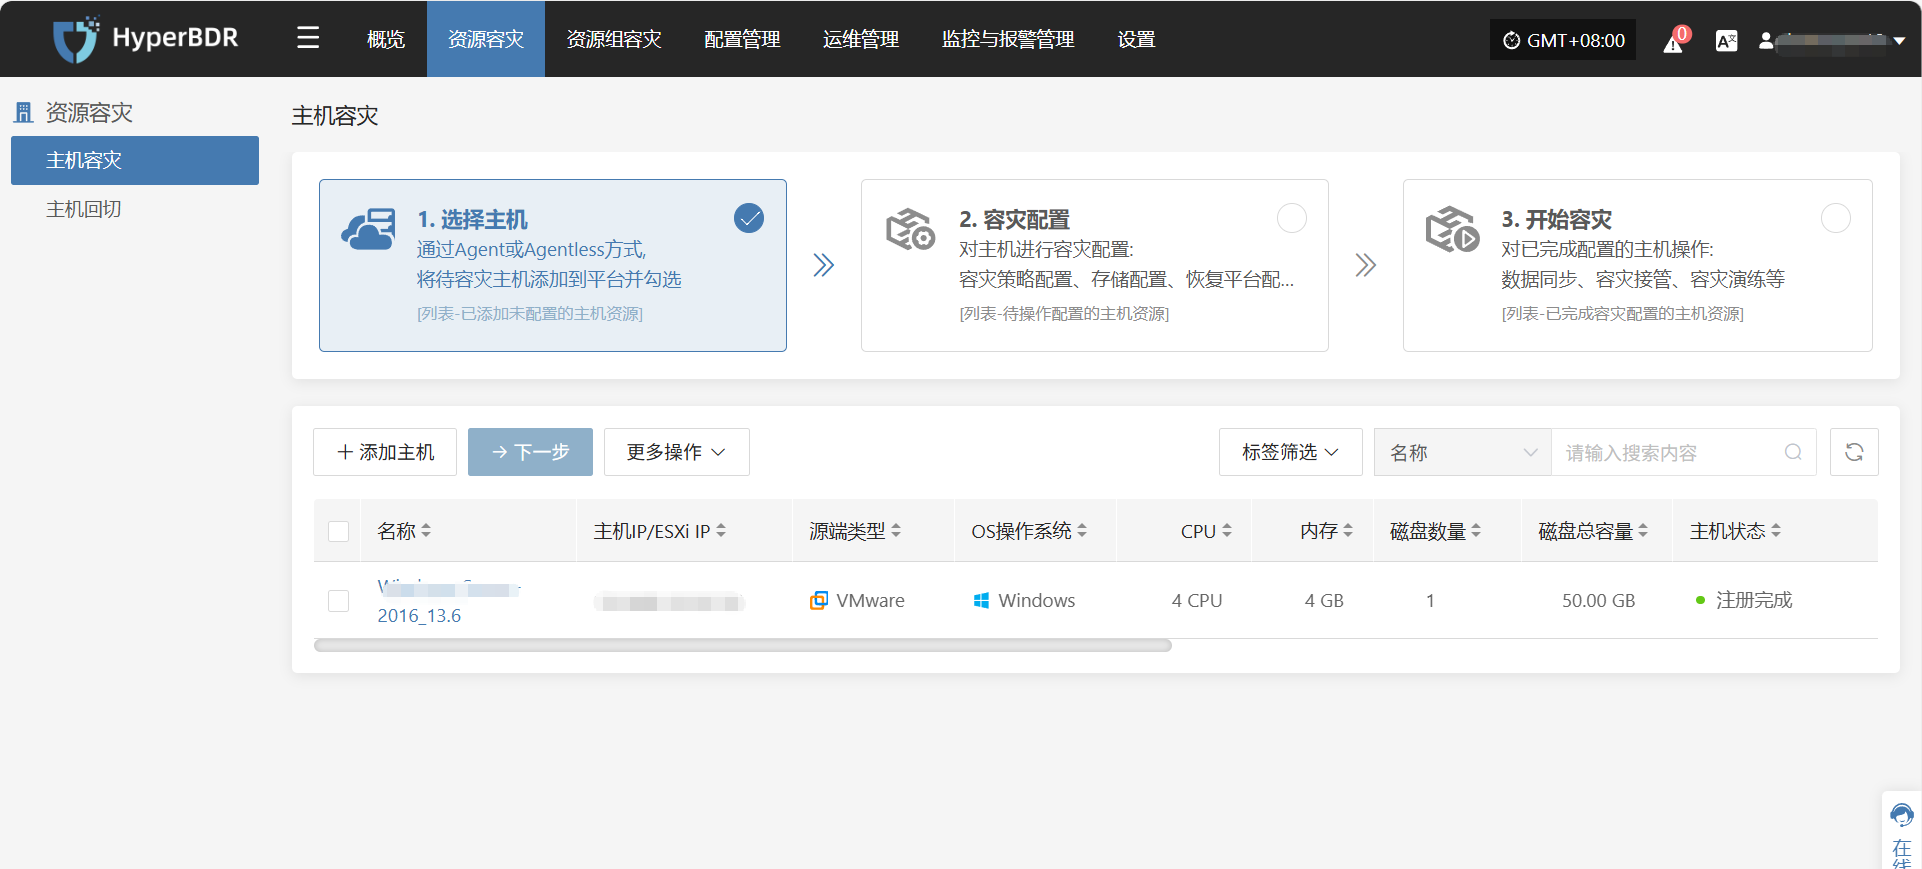Click the search magnifier icon
Screen dimensions: 1922x869
coord(1793,453)
